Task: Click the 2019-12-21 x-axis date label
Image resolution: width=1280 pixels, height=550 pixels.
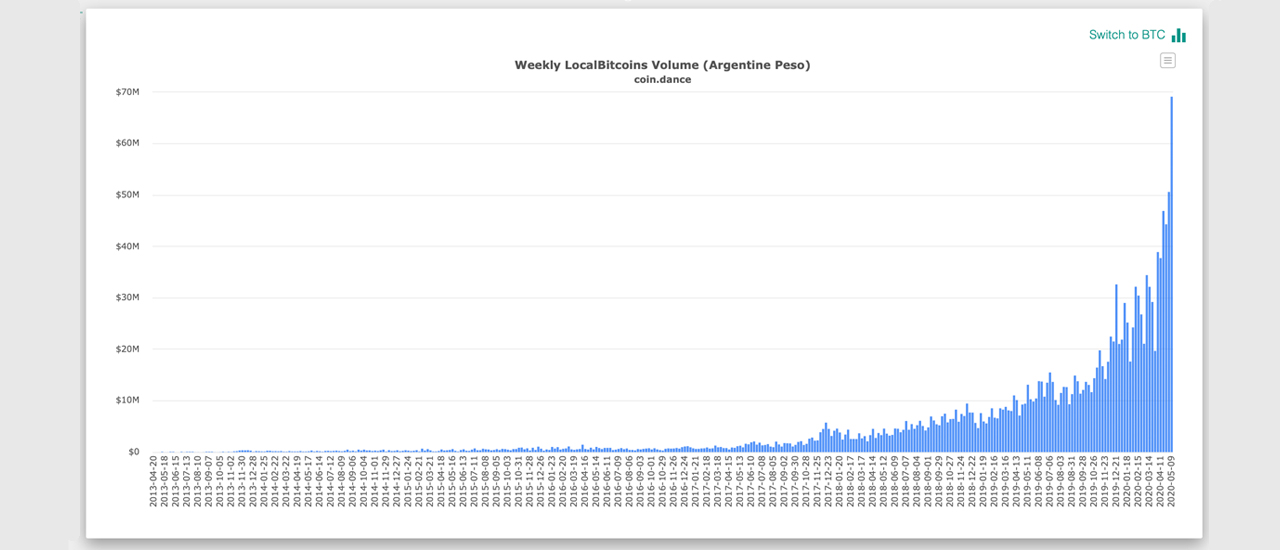Action: pos(1116,482)
